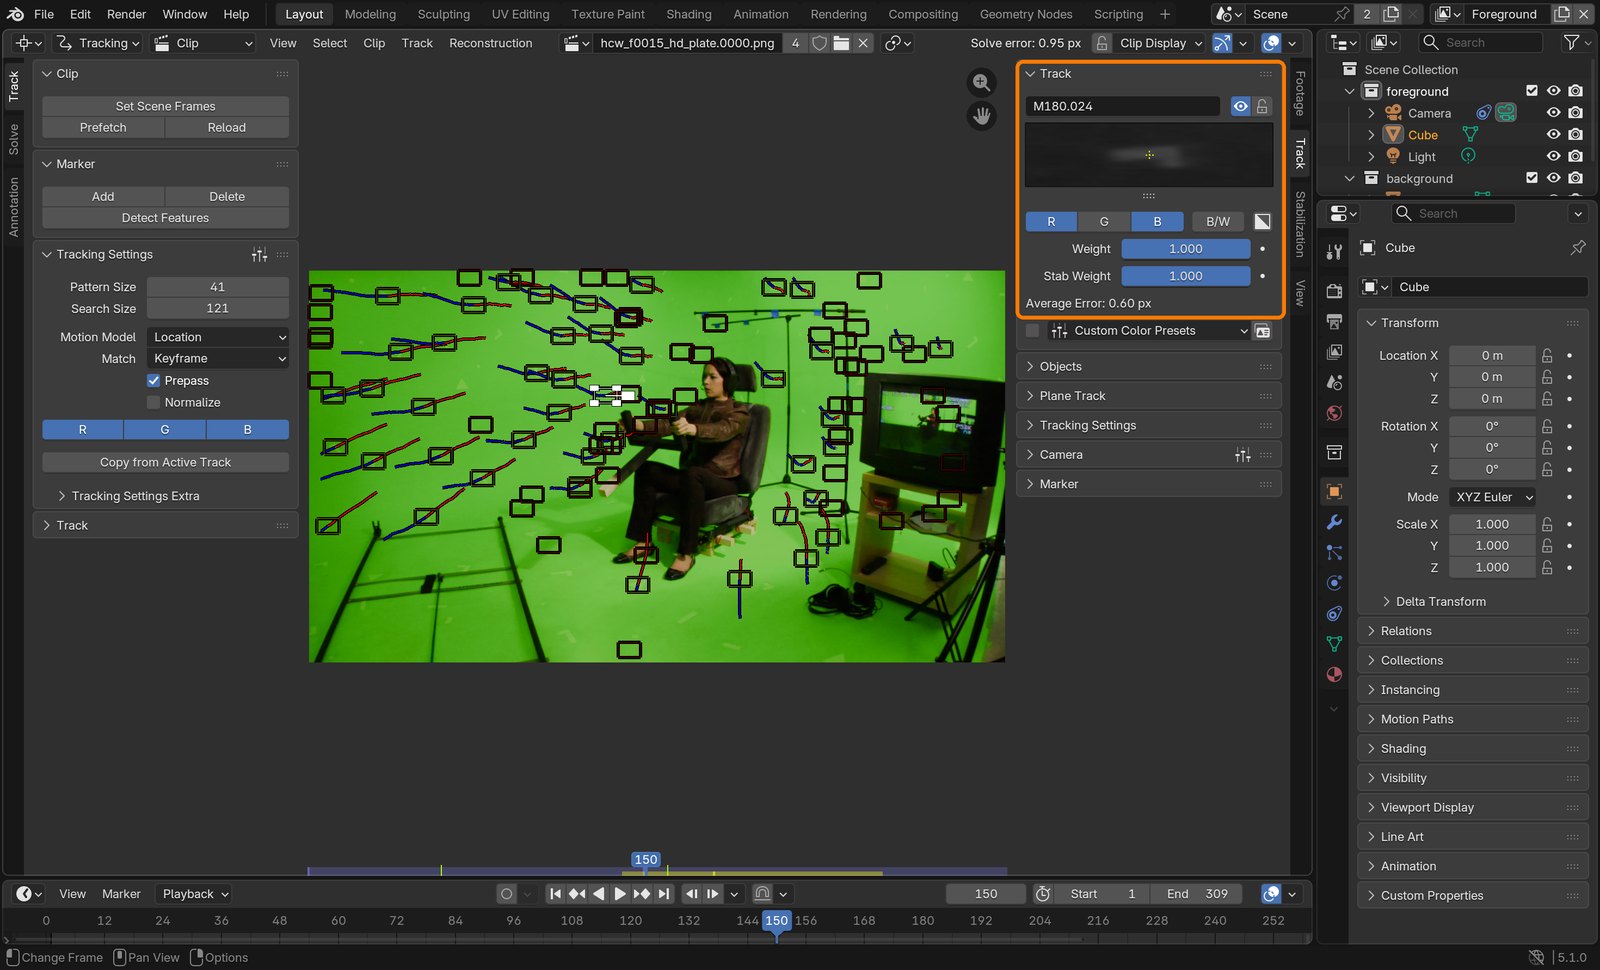Open the Material properties sphere tab
The image size is (1600, 970).
click(x=1334, y=674)
